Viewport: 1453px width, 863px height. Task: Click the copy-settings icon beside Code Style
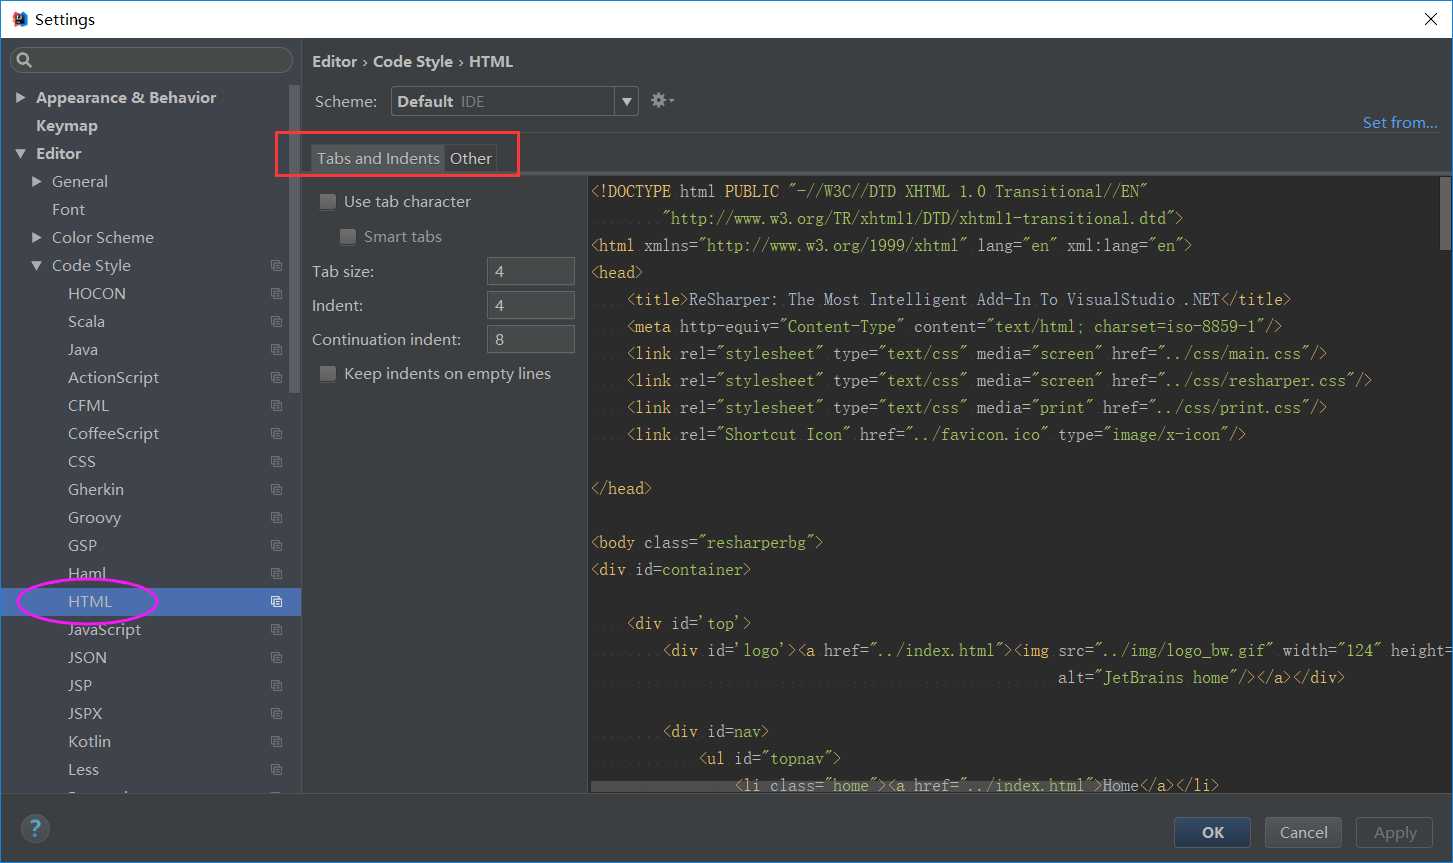coord(276,265)
